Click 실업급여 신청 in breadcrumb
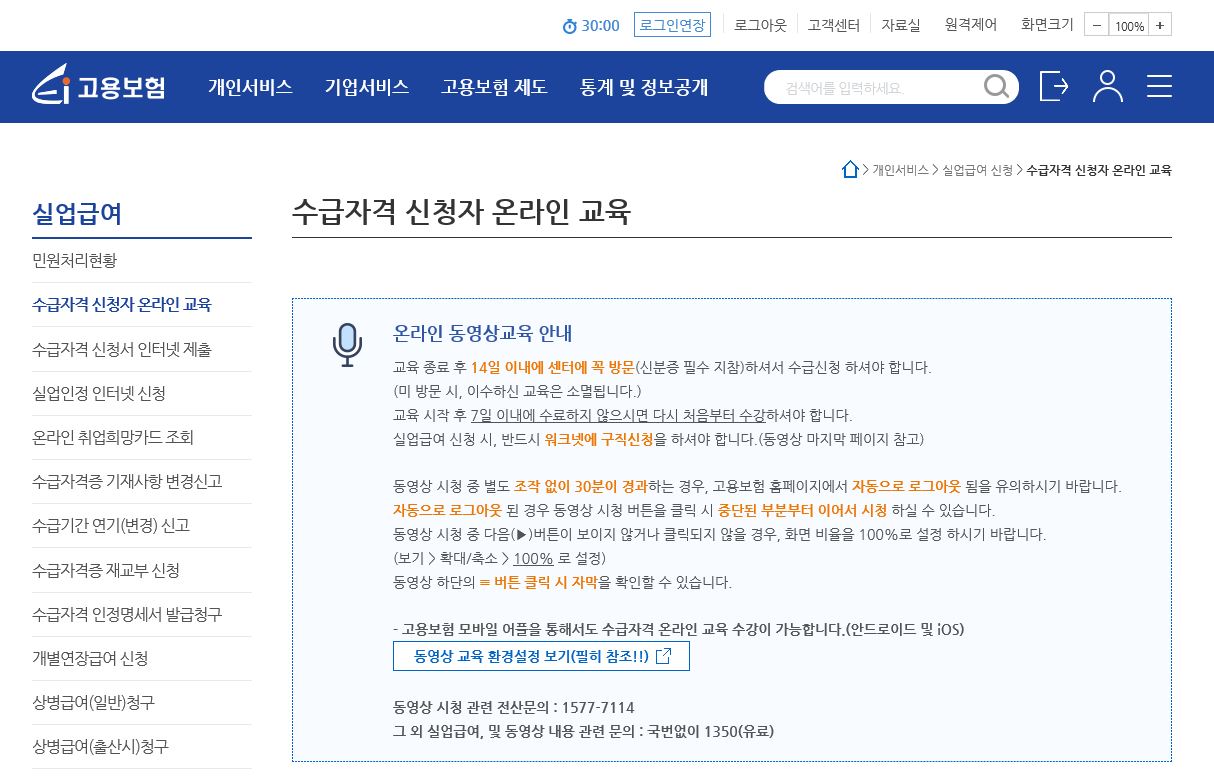This screenshot has width=1214, height=781. pos(977,170)
